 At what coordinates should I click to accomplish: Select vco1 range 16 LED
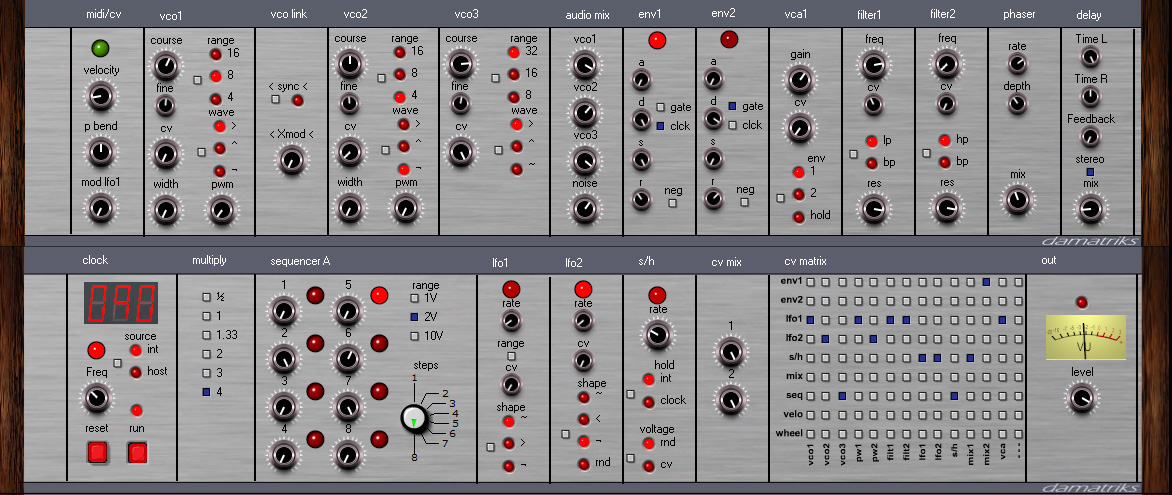click(x=216, y=54)
